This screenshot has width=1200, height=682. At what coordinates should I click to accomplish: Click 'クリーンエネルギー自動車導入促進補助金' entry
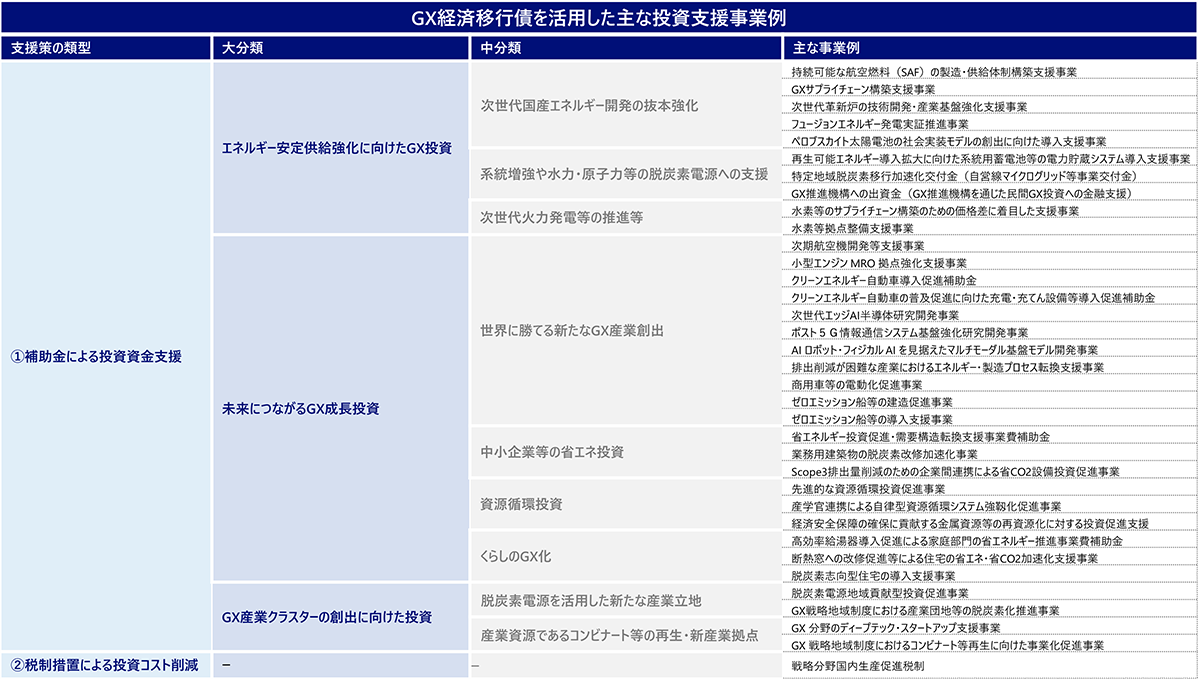(883, 280)
